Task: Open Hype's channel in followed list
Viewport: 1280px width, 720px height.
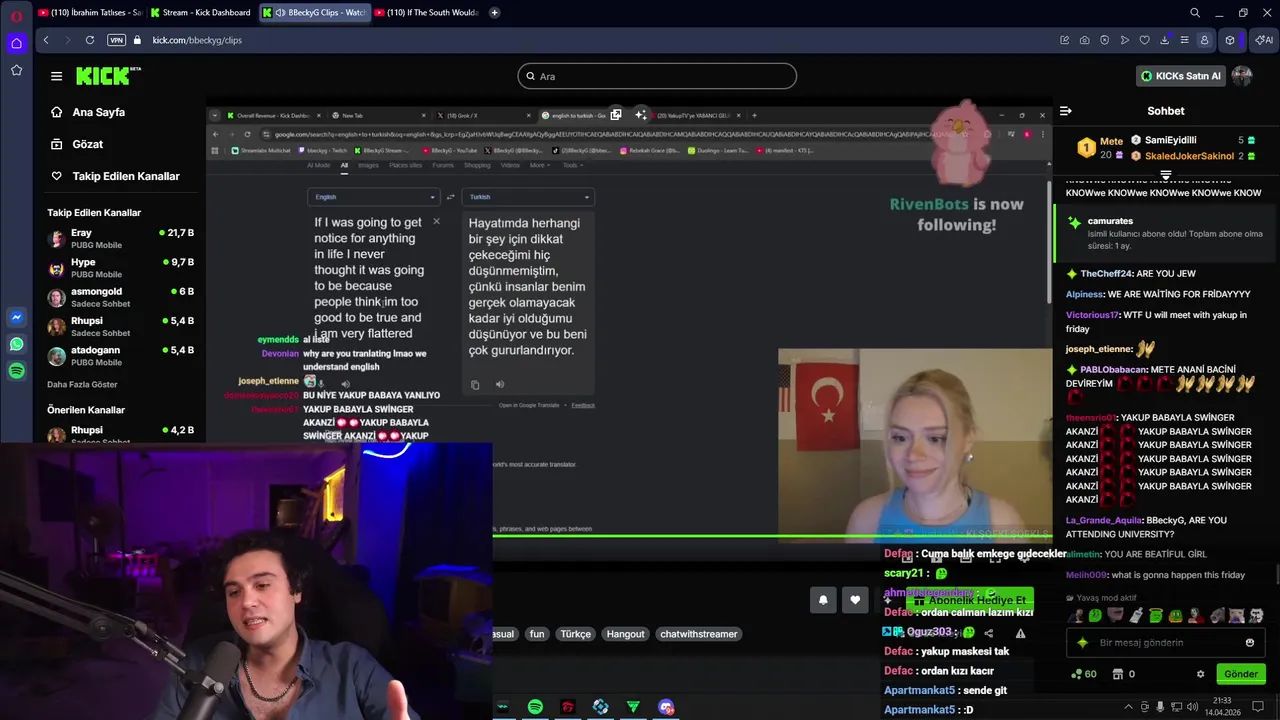Action: (x=121, y=268)
